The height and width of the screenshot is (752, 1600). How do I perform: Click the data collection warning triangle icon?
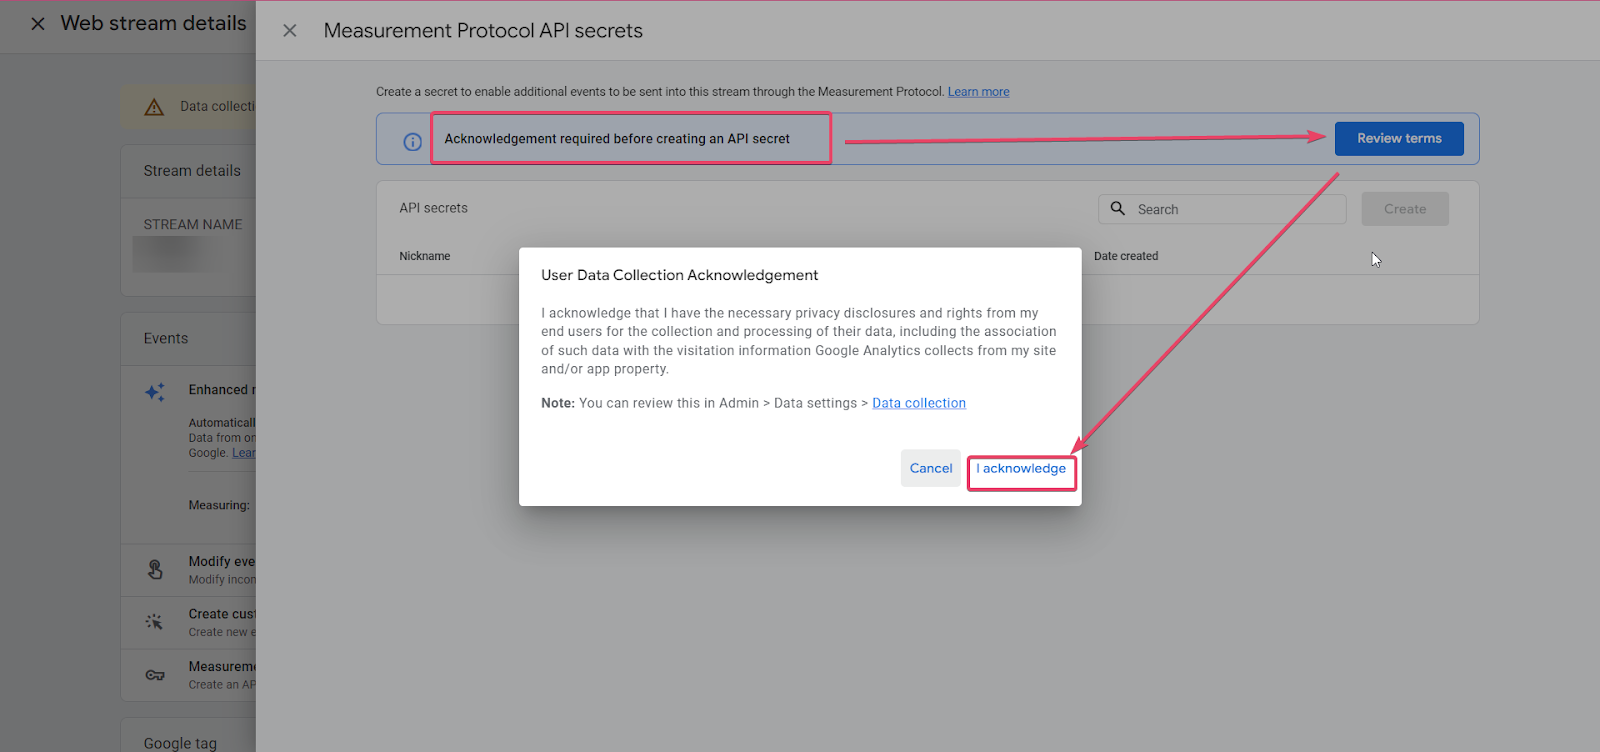(x=154, y=107)
